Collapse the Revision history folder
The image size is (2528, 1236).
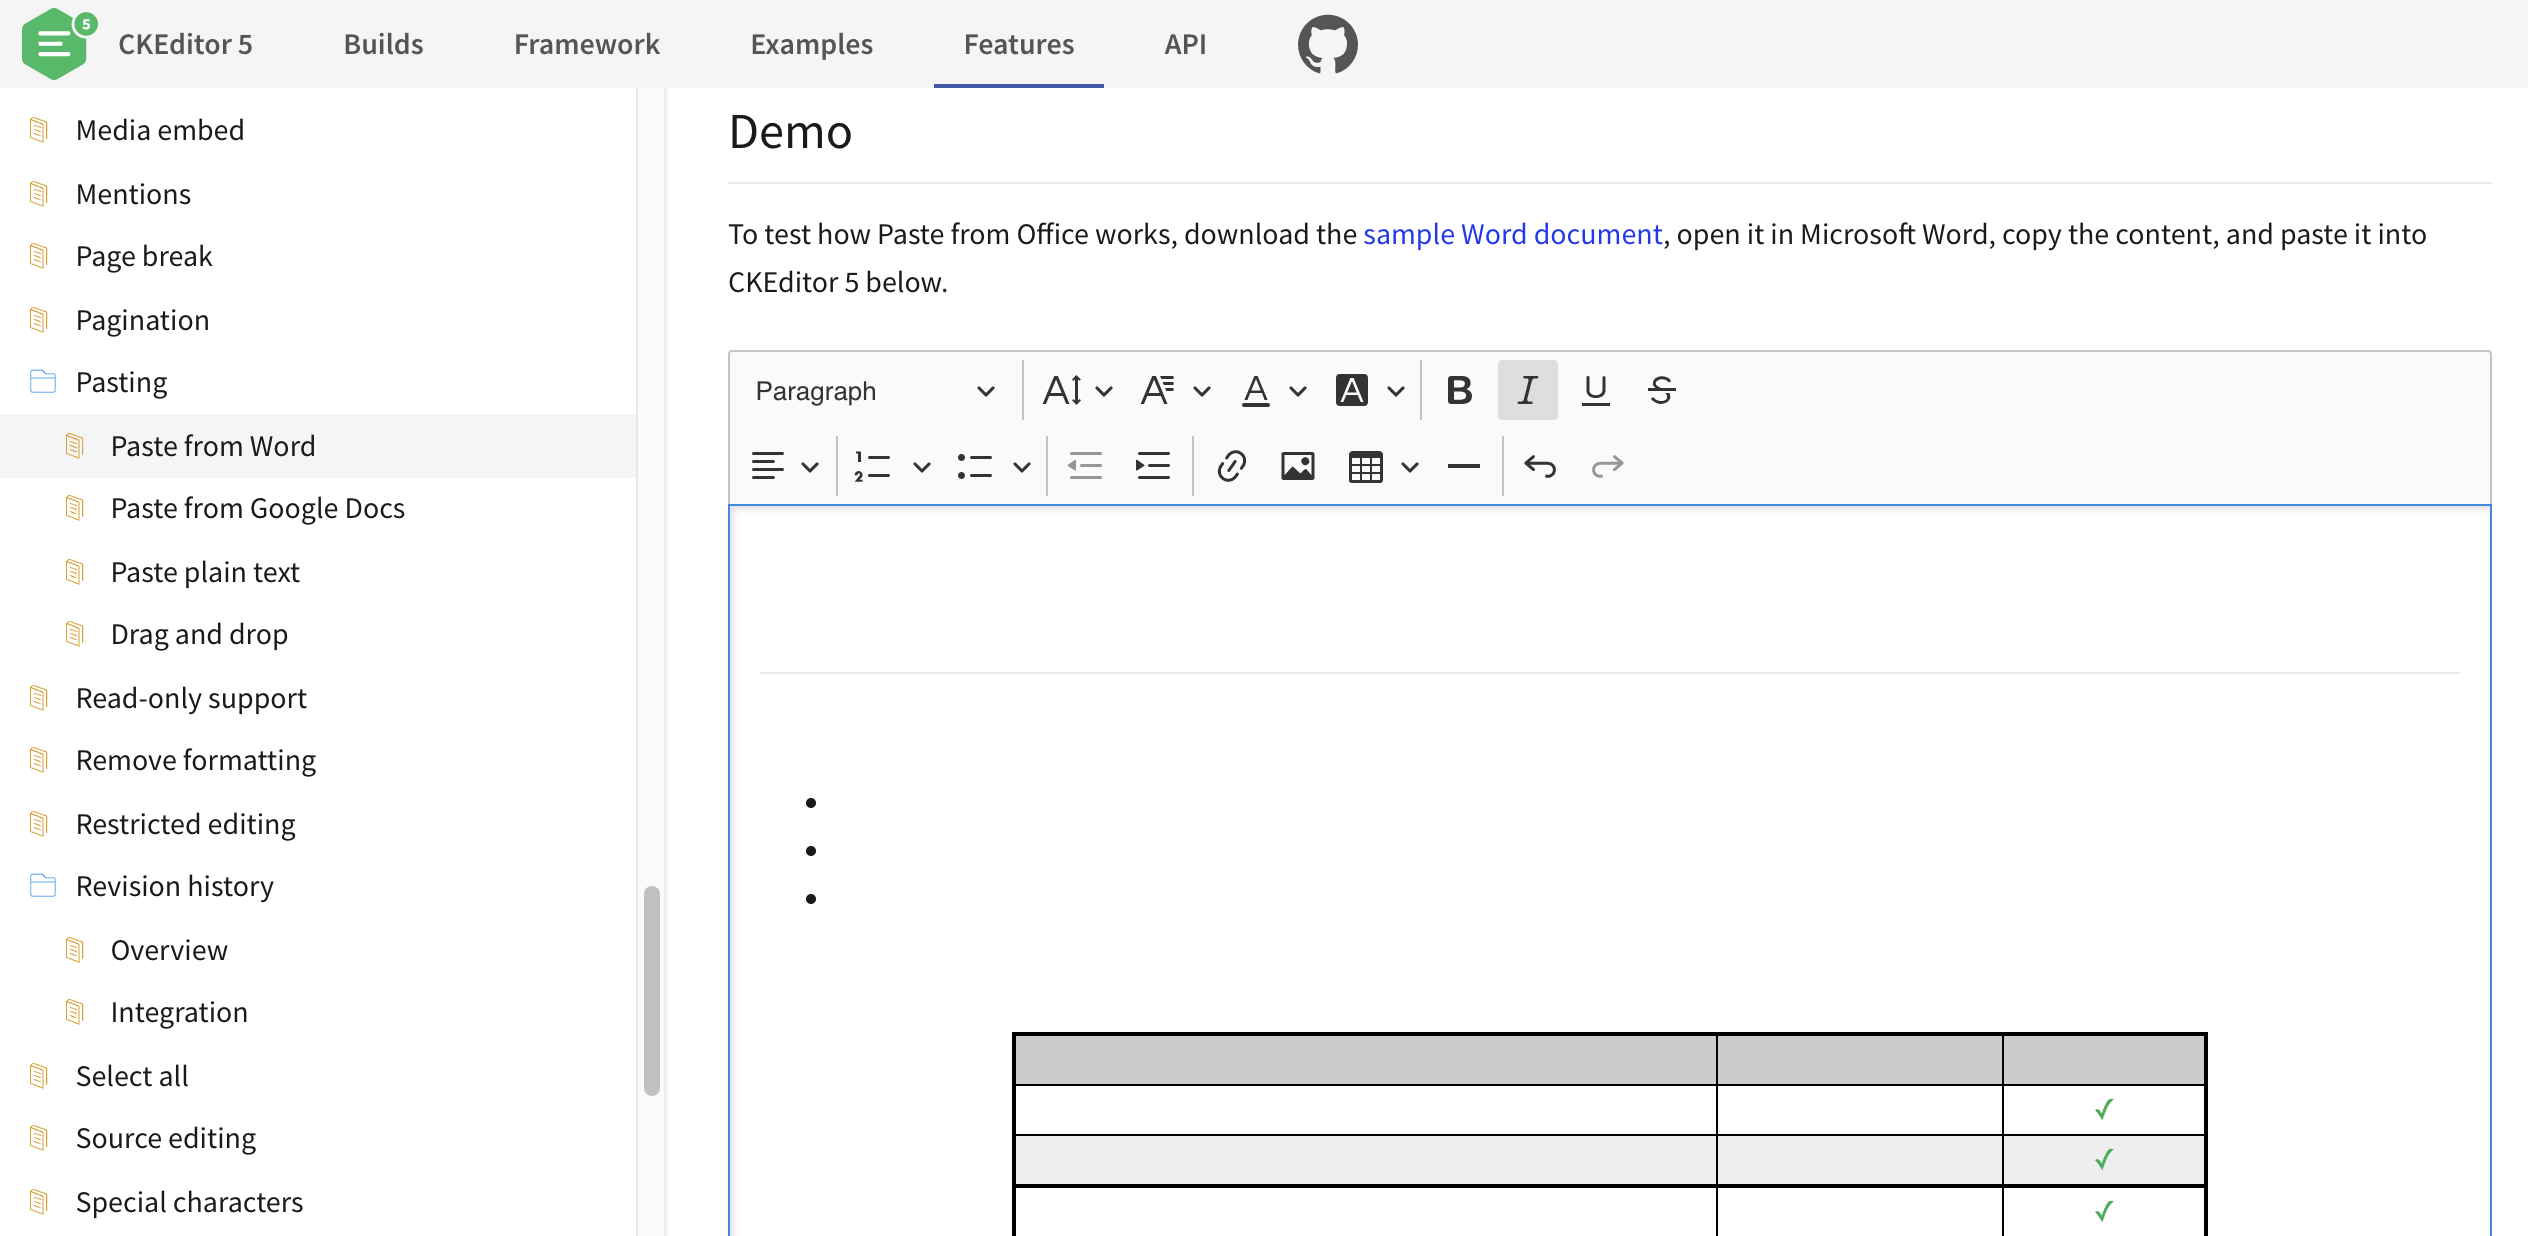tap(174, 886)
